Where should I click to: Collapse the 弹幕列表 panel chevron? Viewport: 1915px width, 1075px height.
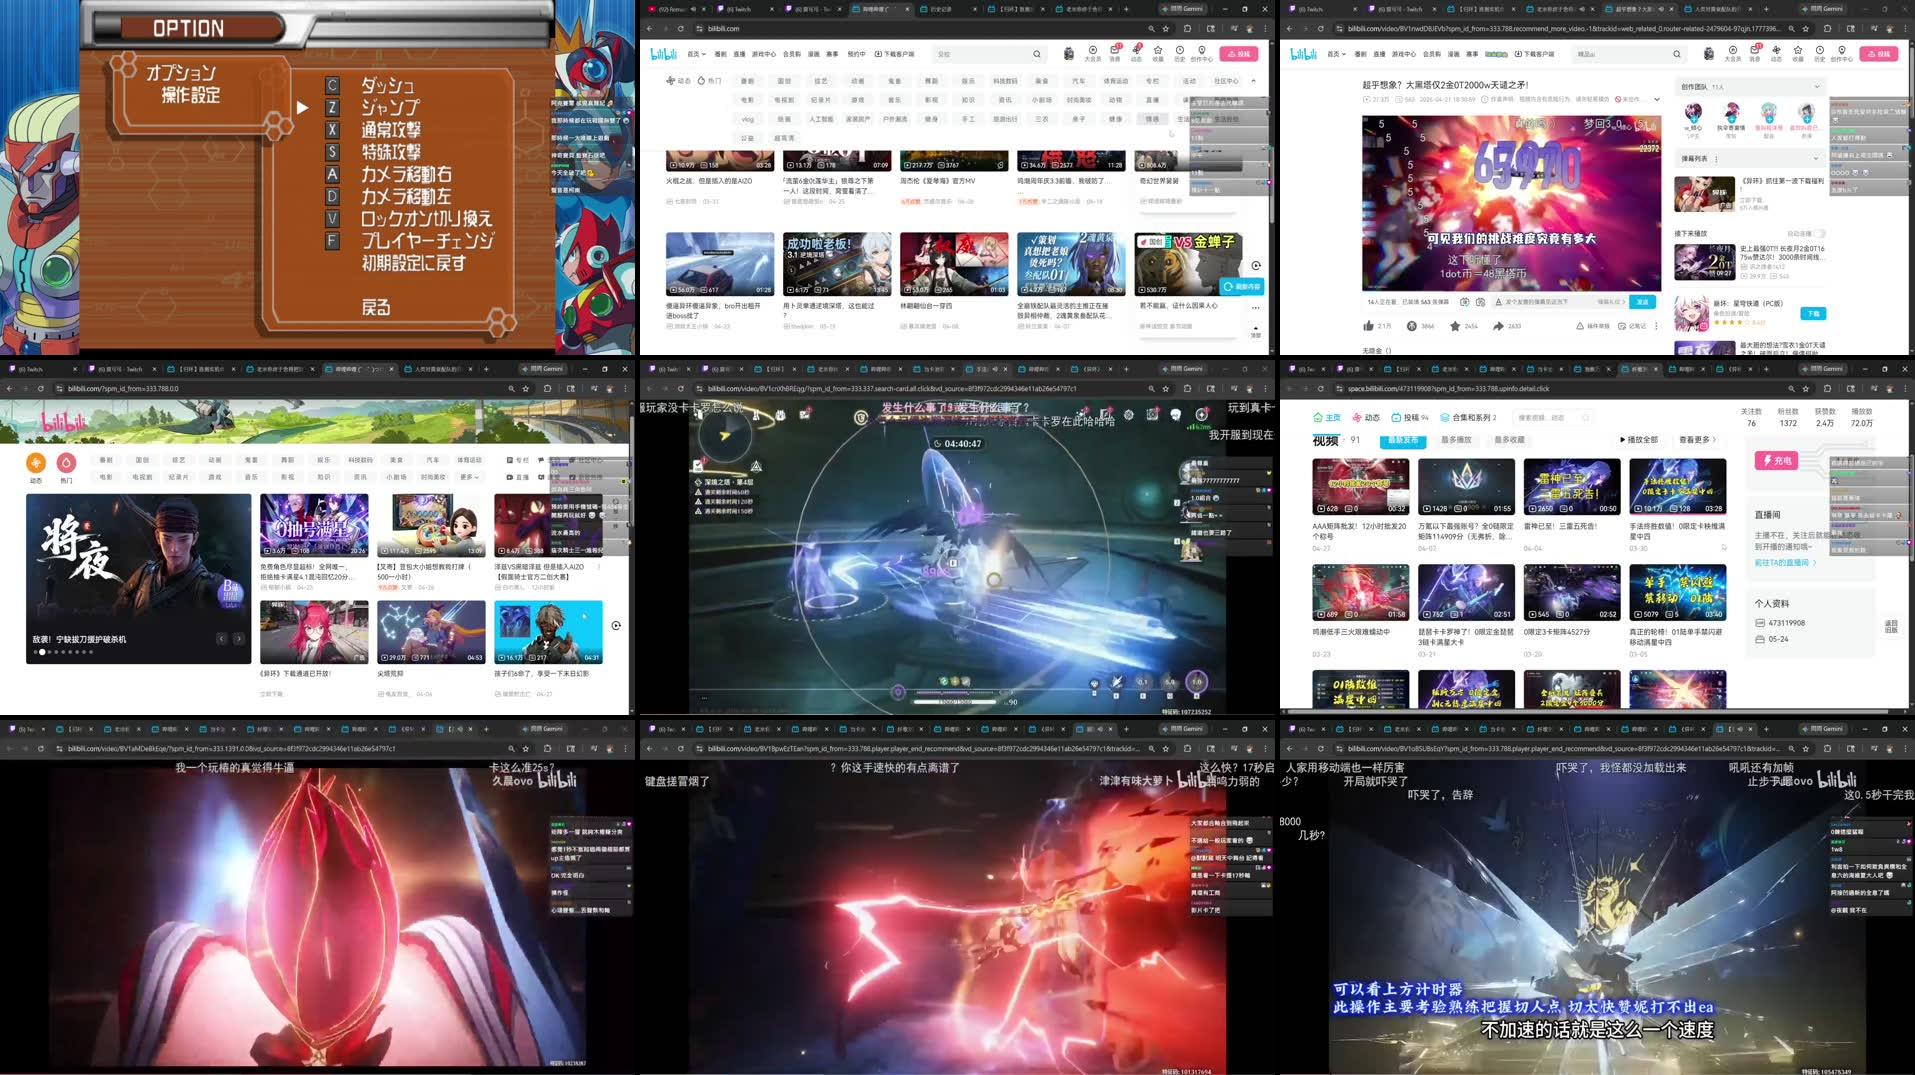(1817, 159)
